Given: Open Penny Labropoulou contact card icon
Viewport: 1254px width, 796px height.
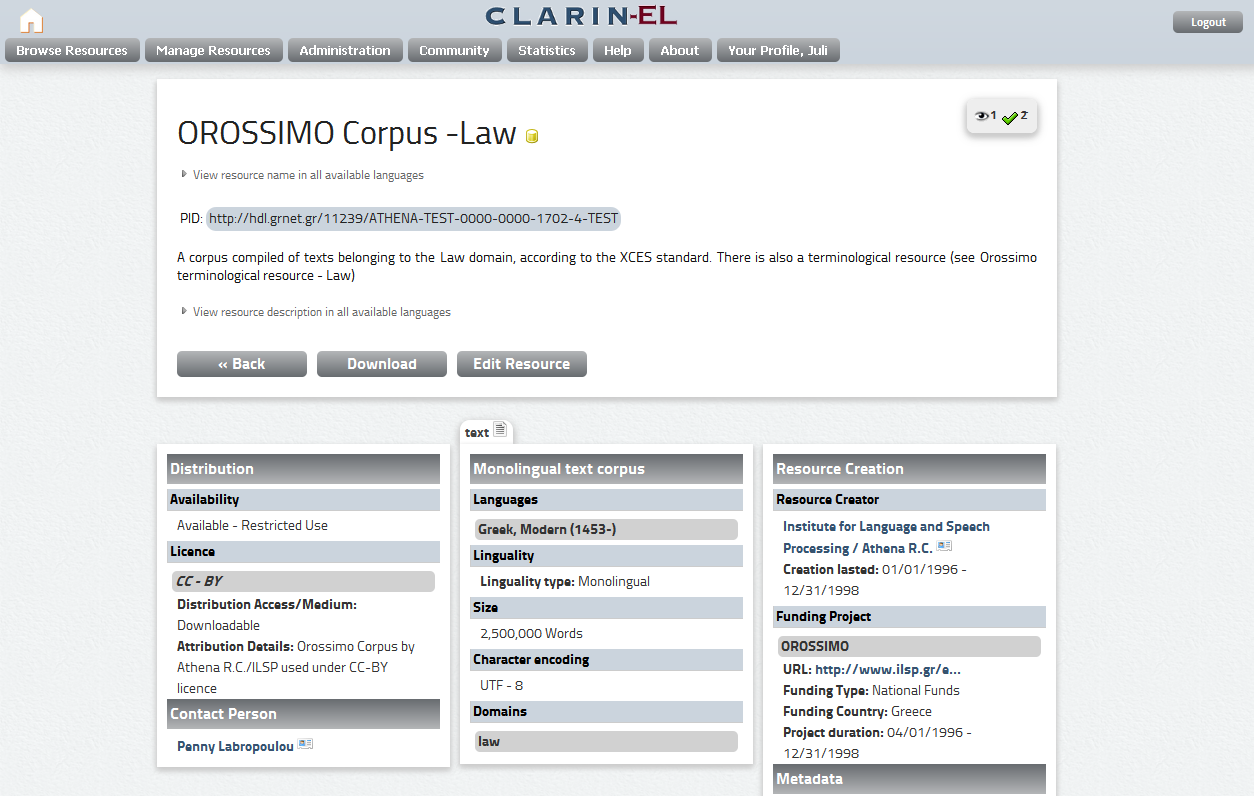Looking at the screenshot, I should (x=306, y=744).
